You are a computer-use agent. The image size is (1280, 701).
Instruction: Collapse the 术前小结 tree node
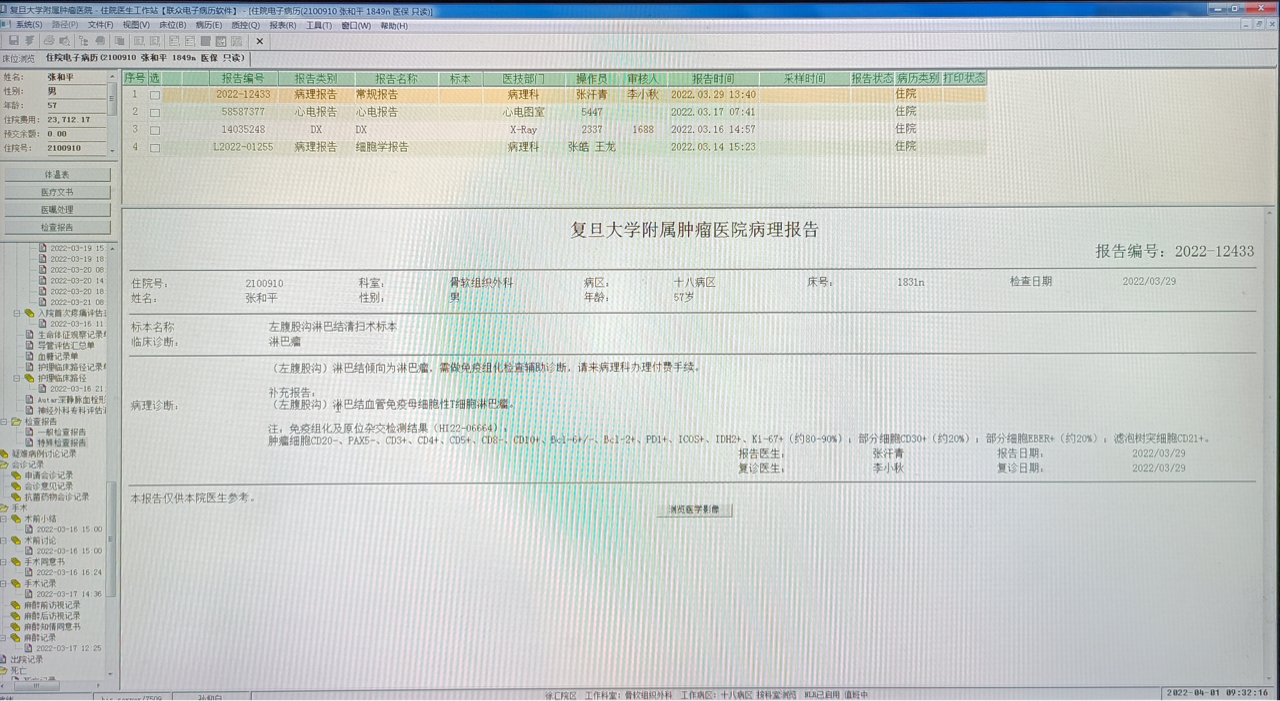4,519
